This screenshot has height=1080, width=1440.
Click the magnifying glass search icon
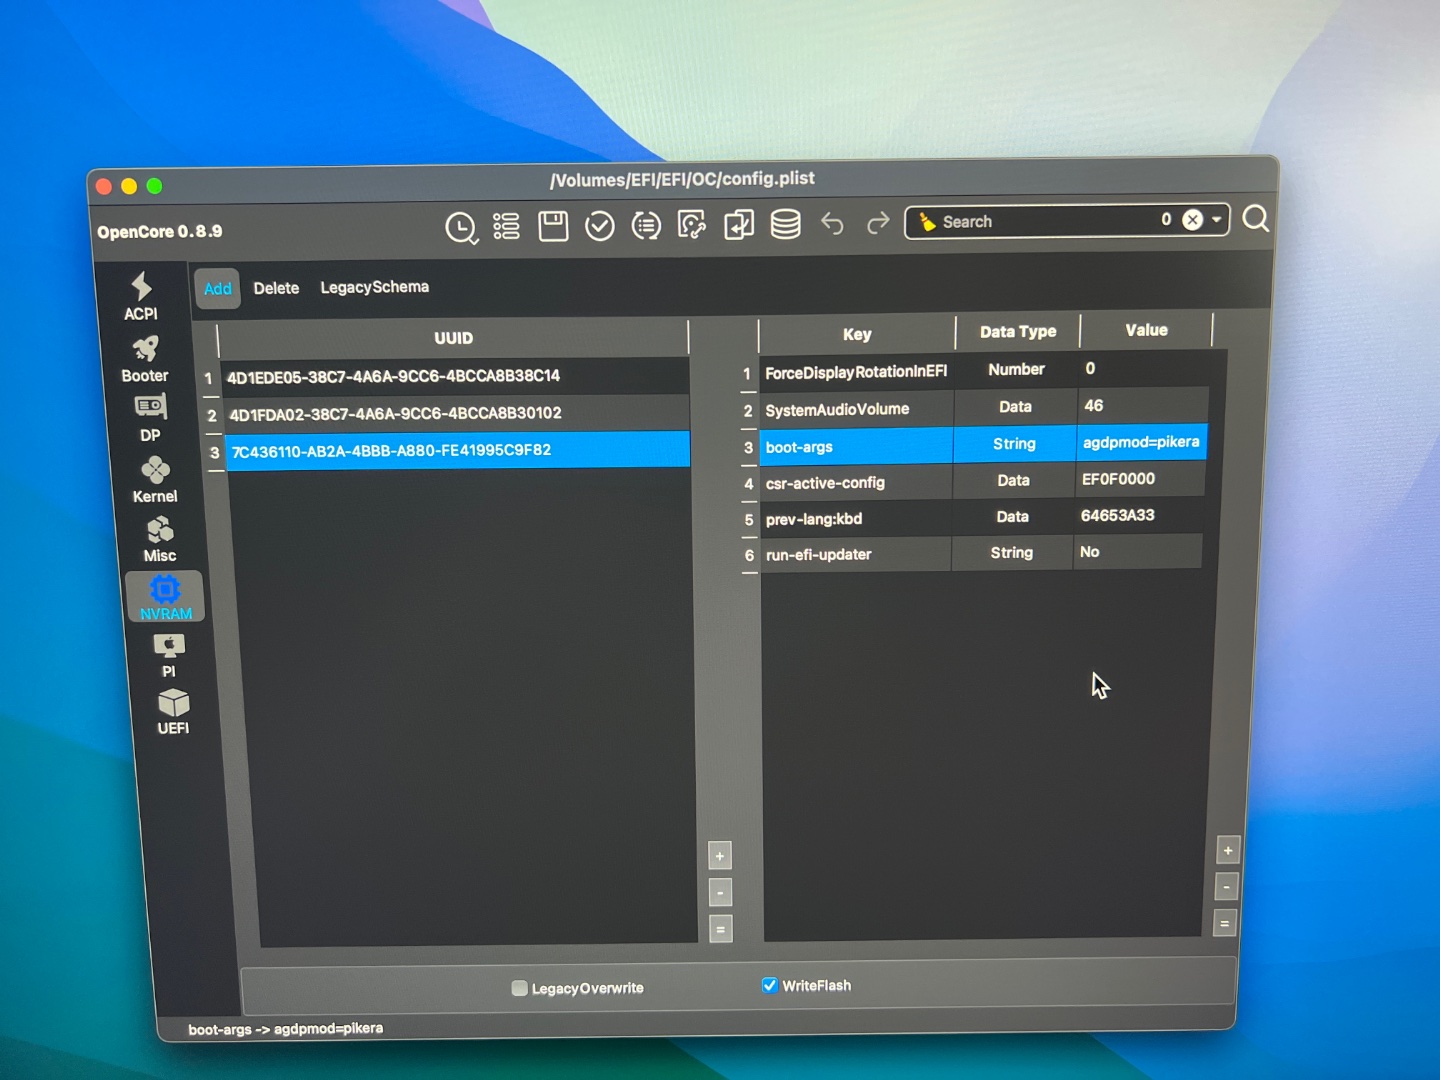click(1256, 219)
